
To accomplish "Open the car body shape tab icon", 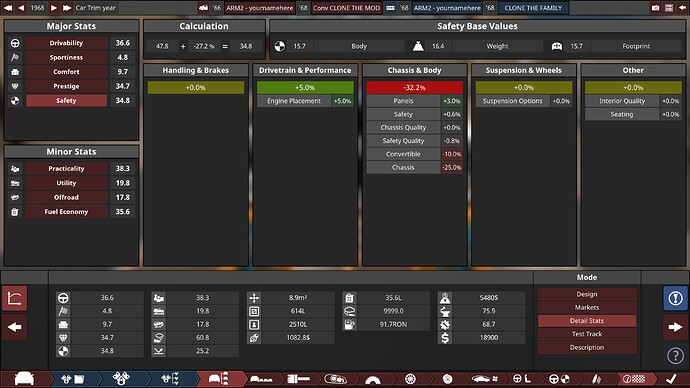I will [261, 379].
